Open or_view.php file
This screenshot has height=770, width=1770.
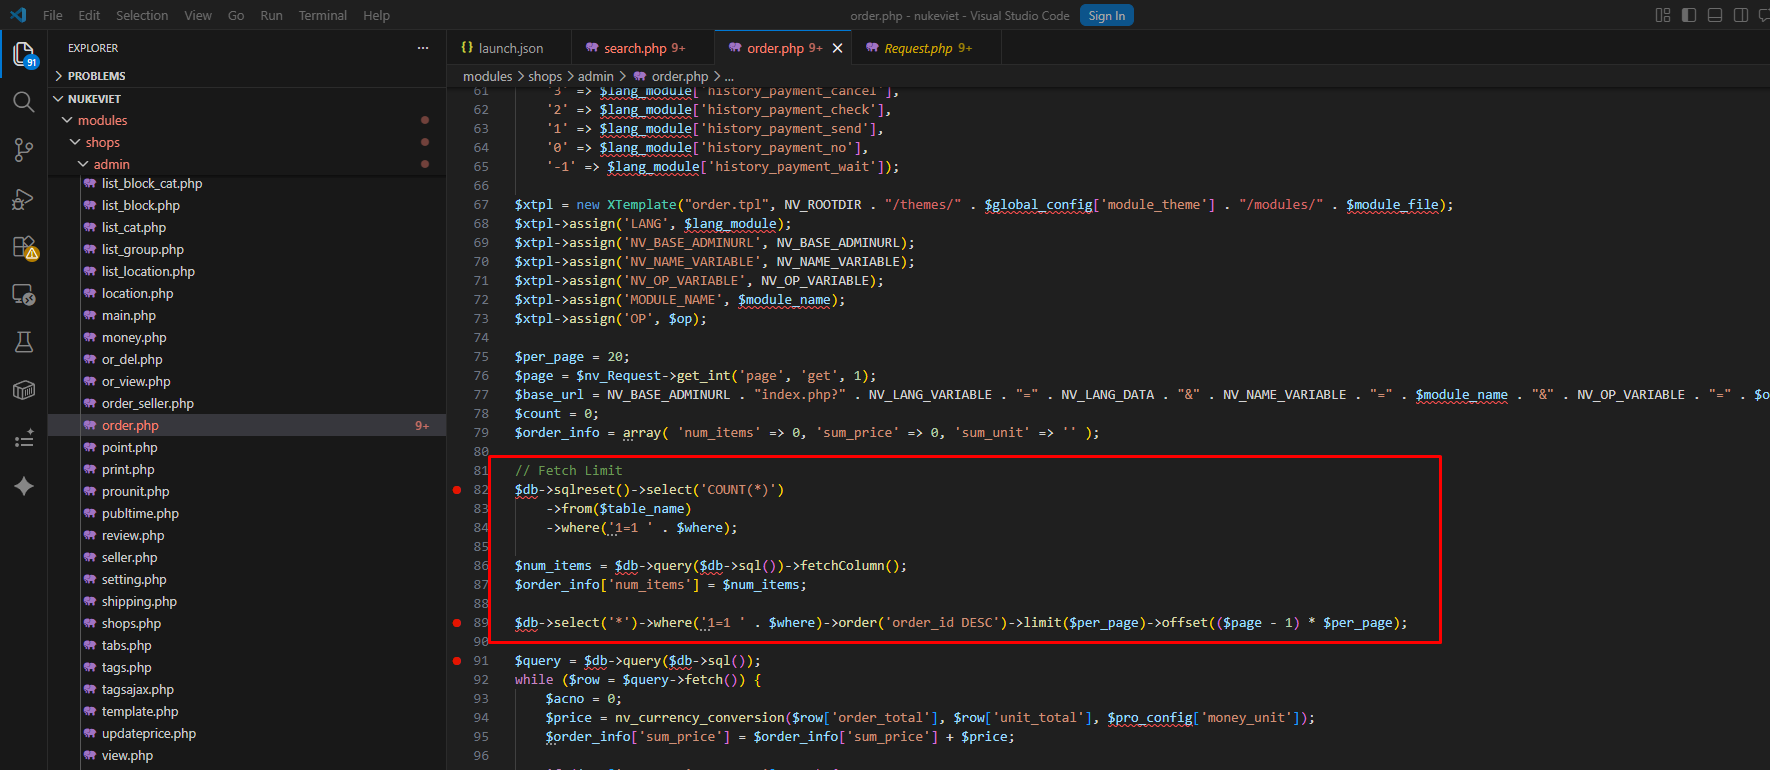[x=247, y=382]
